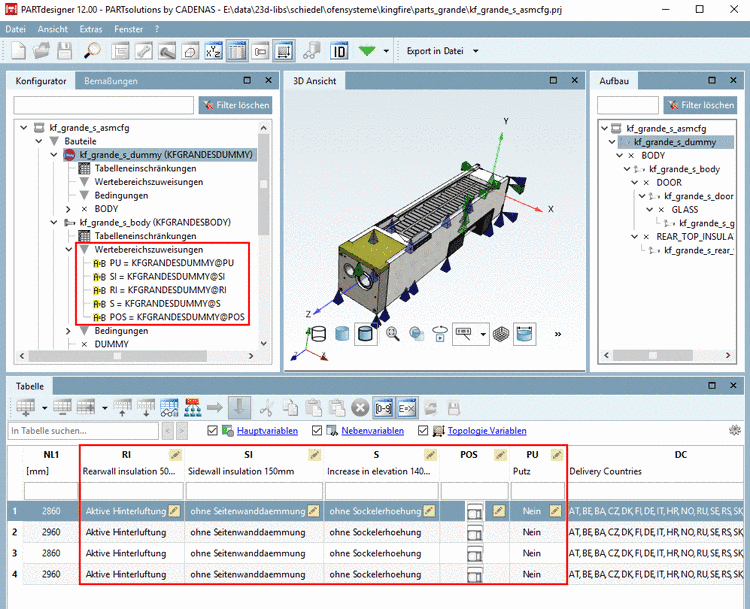Switch to the Bemaßungen tab

[110, 81]
